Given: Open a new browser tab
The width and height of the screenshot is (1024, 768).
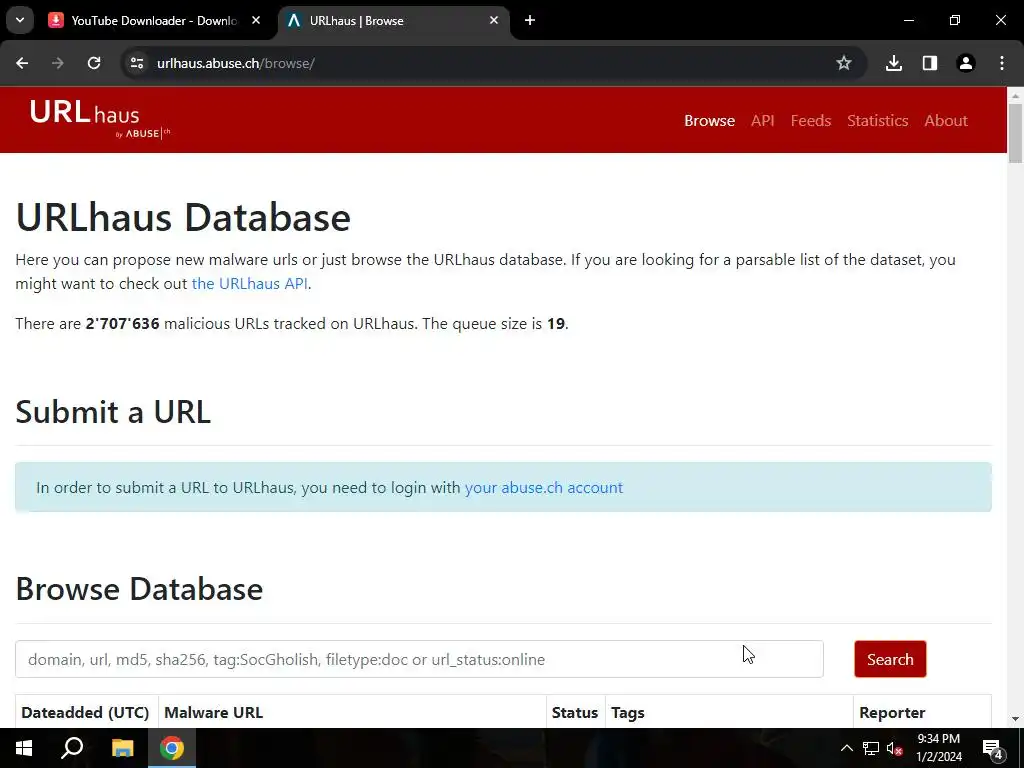Looking at the screenshot, I should pyautogui.click(x=530, y=20).
